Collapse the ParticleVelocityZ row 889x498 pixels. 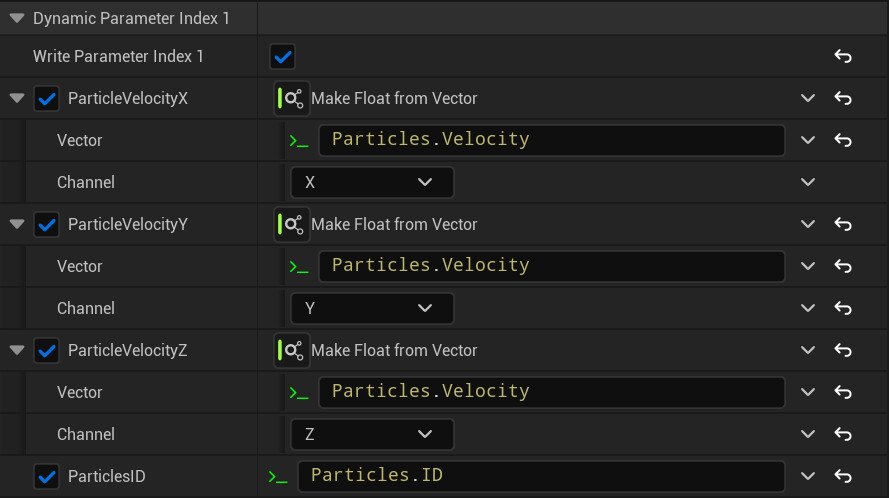[x=17, y=350]
